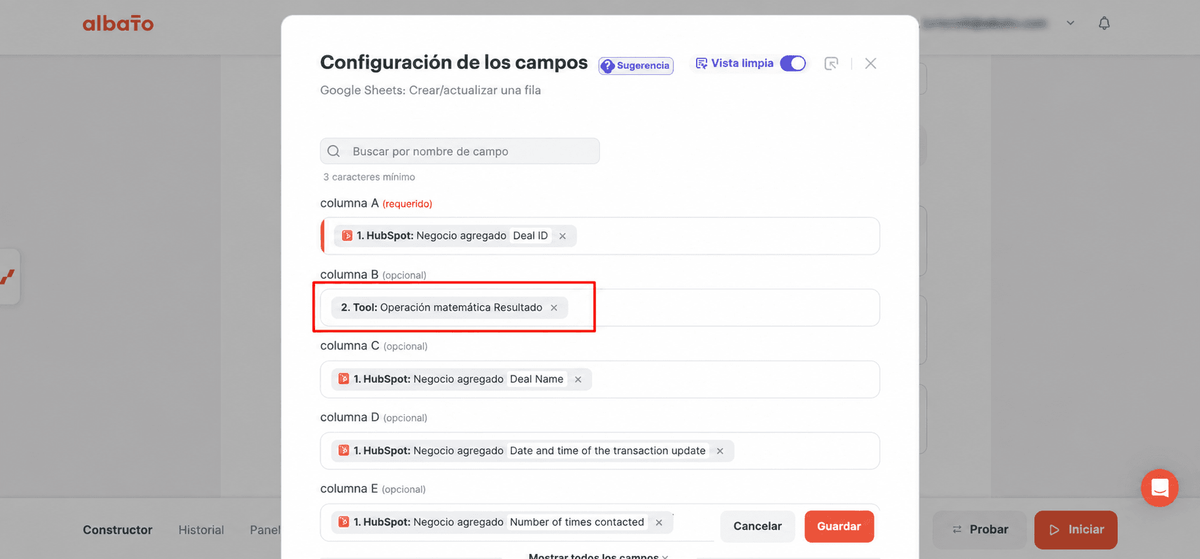Viewport: 1200px width, 559px height.
Task: Remove the Operación matemática Resultado tag
Action: [553, 308]
